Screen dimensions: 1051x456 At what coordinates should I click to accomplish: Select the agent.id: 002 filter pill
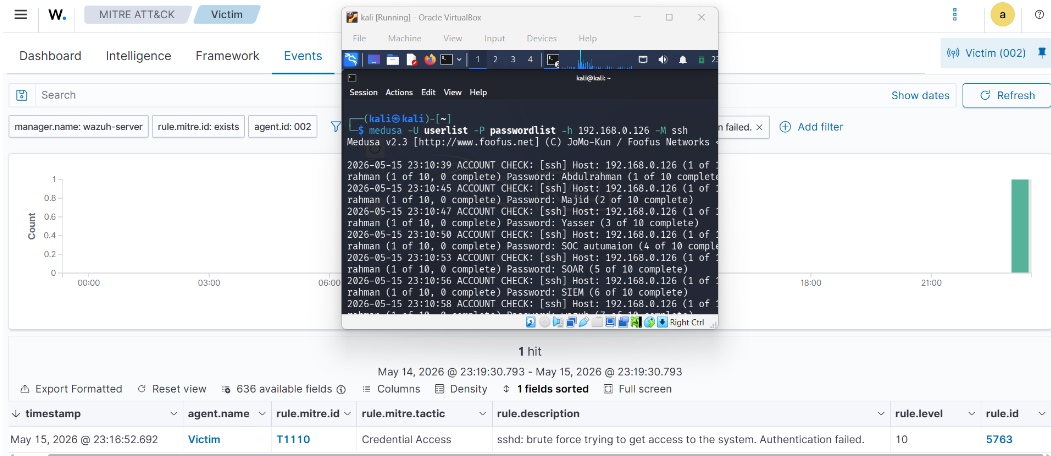(x=282, y=127)
